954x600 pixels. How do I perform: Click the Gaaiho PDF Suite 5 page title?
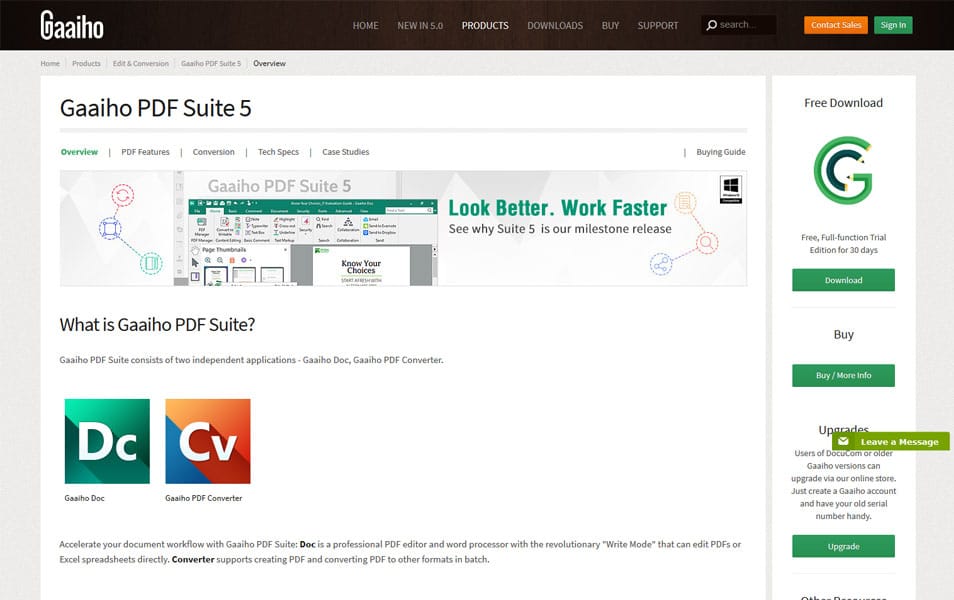coord(155,108)
